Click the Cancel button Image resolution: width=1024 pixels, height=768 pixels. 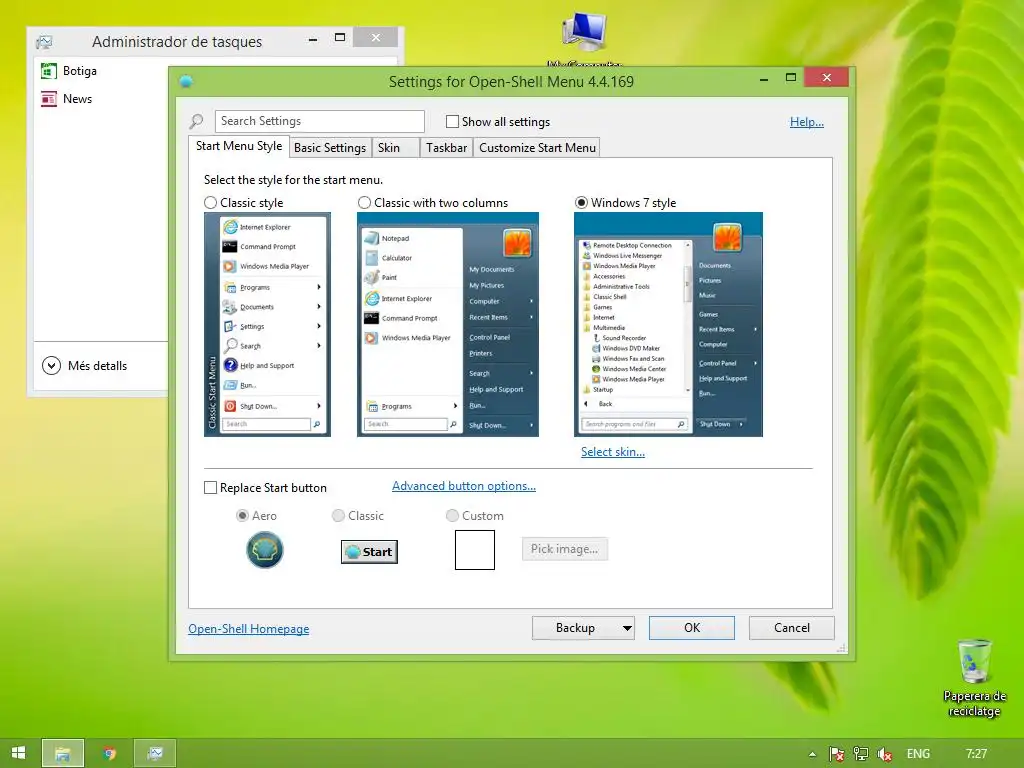click(792, 628)
